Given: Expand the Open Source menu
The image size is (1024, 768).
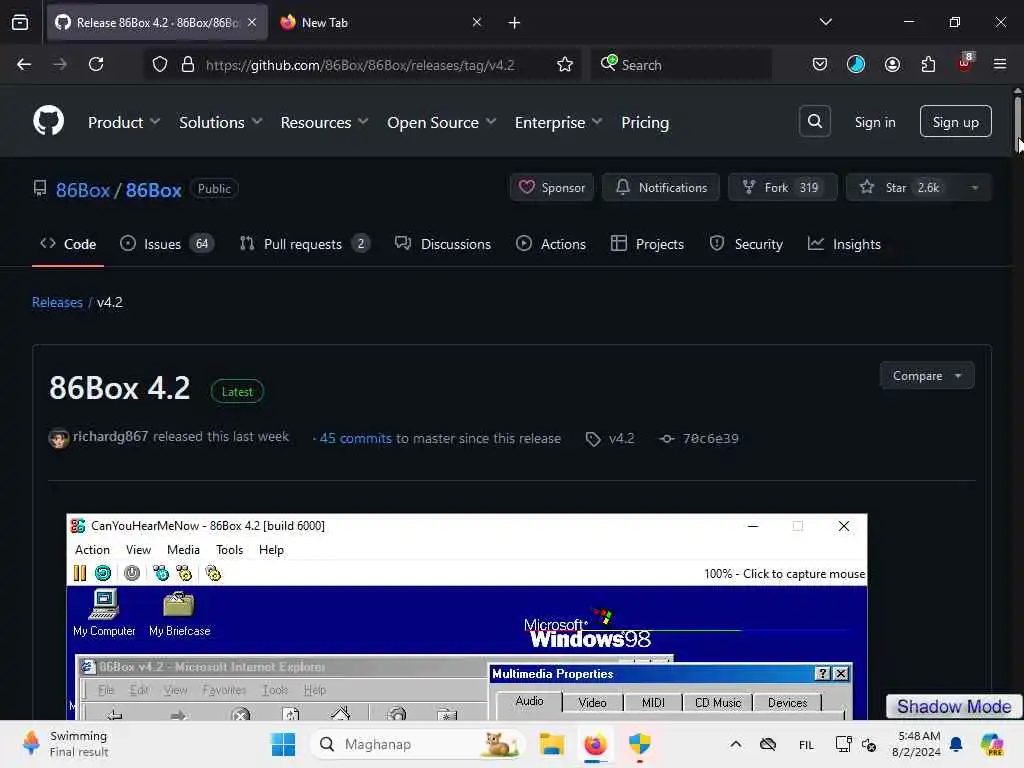Looking at the screenshot, I should click(441, 122).
